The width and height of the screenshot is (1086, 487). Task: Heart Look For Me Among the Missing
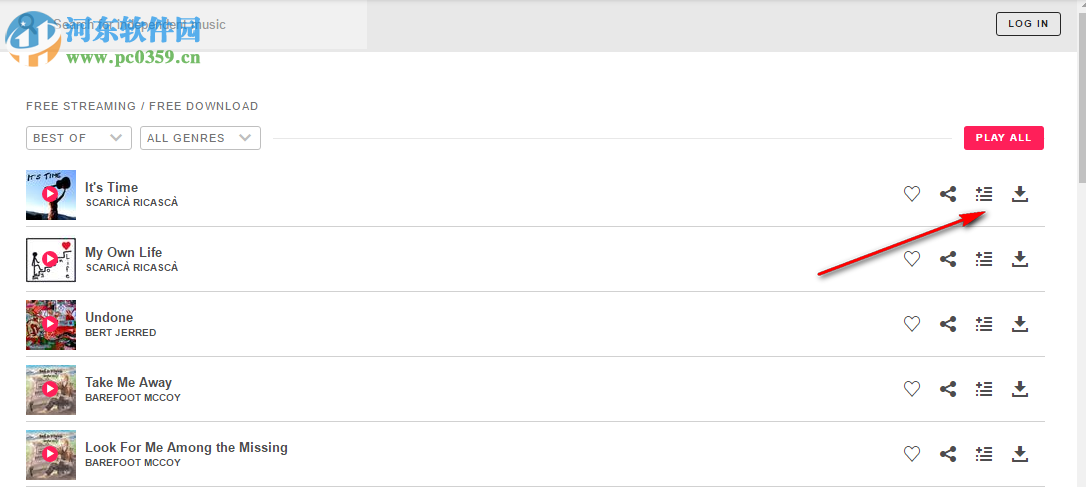coord(912,454)
